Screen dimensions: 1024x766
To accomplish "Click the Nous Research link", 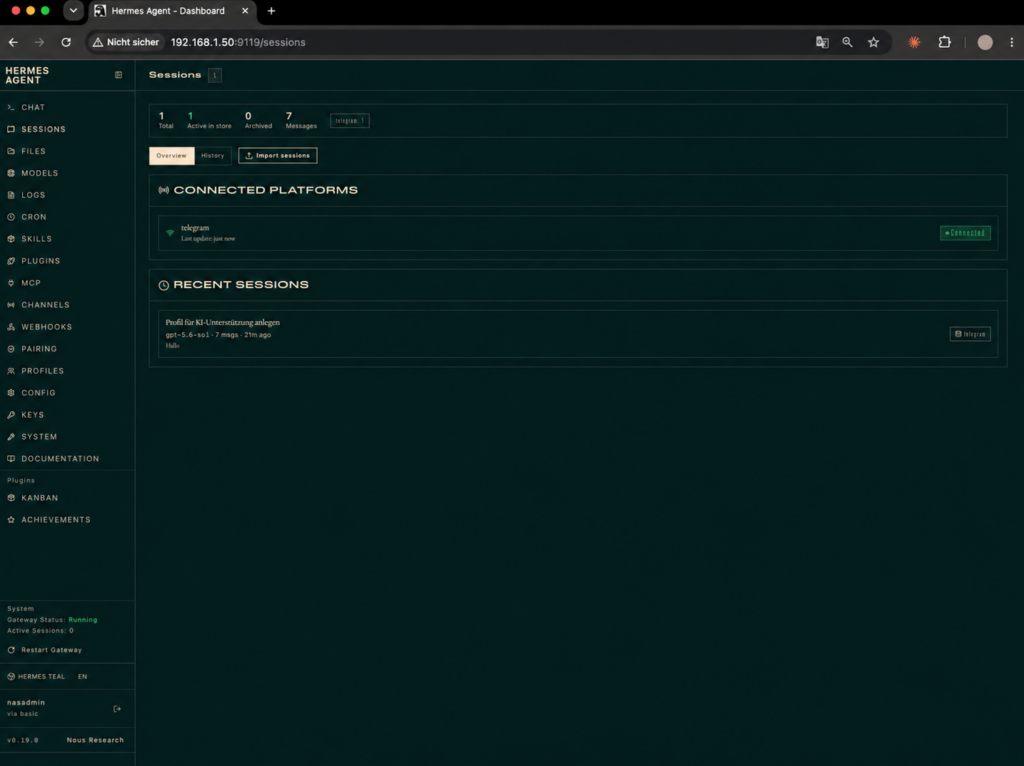I will coord(95,740).
